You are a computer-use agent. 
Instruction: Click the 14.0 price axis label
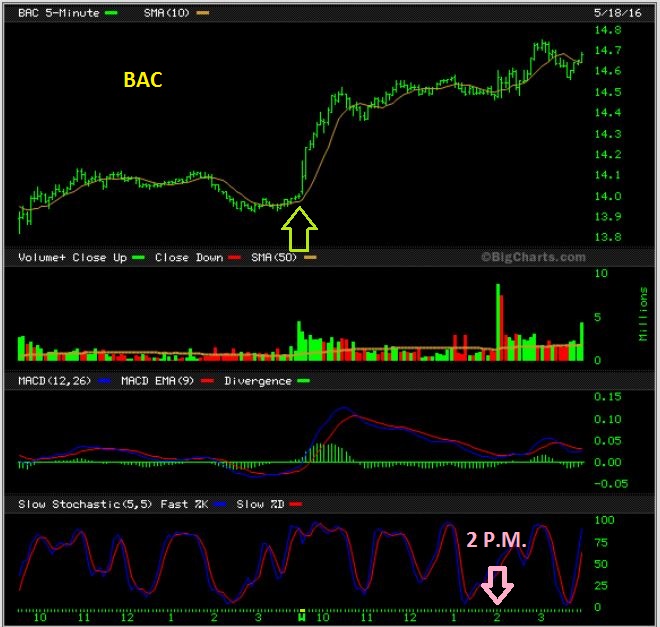(x=608, y=196)
